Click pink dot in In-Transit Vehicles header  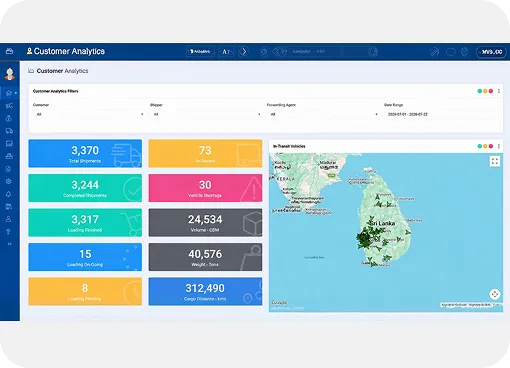point(491,146)
